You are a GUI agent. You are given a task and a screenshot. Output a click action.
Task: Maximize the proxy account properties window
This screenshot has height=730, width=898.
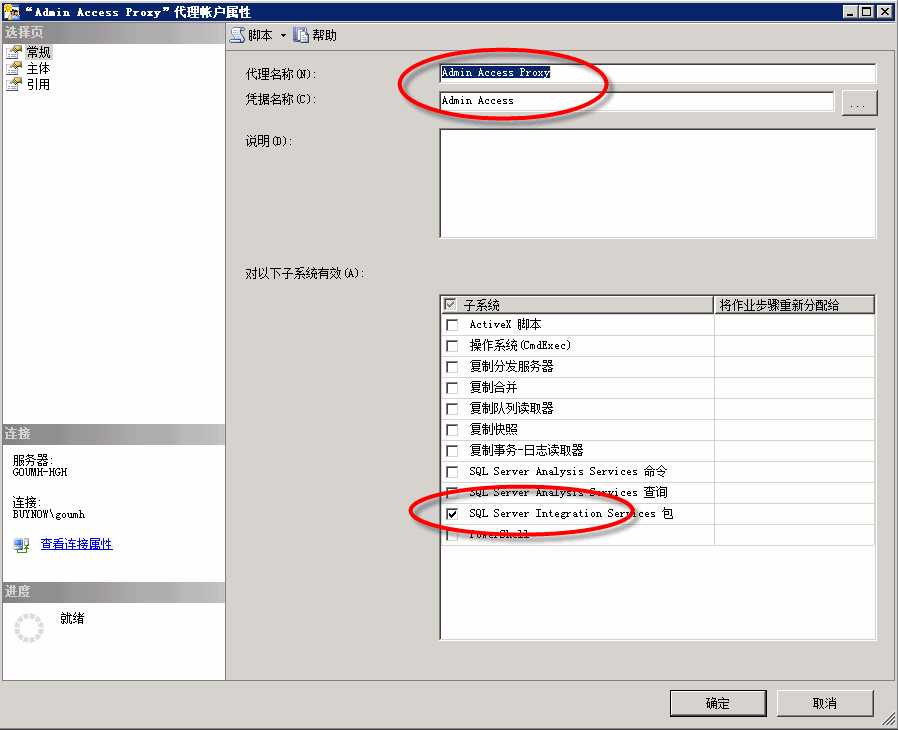click(867, 11)
